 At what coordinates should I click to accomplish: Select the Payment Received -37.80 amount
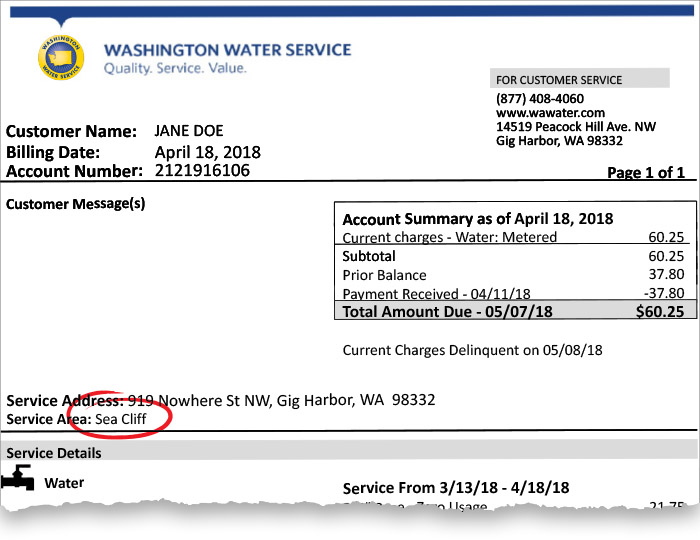661,293
